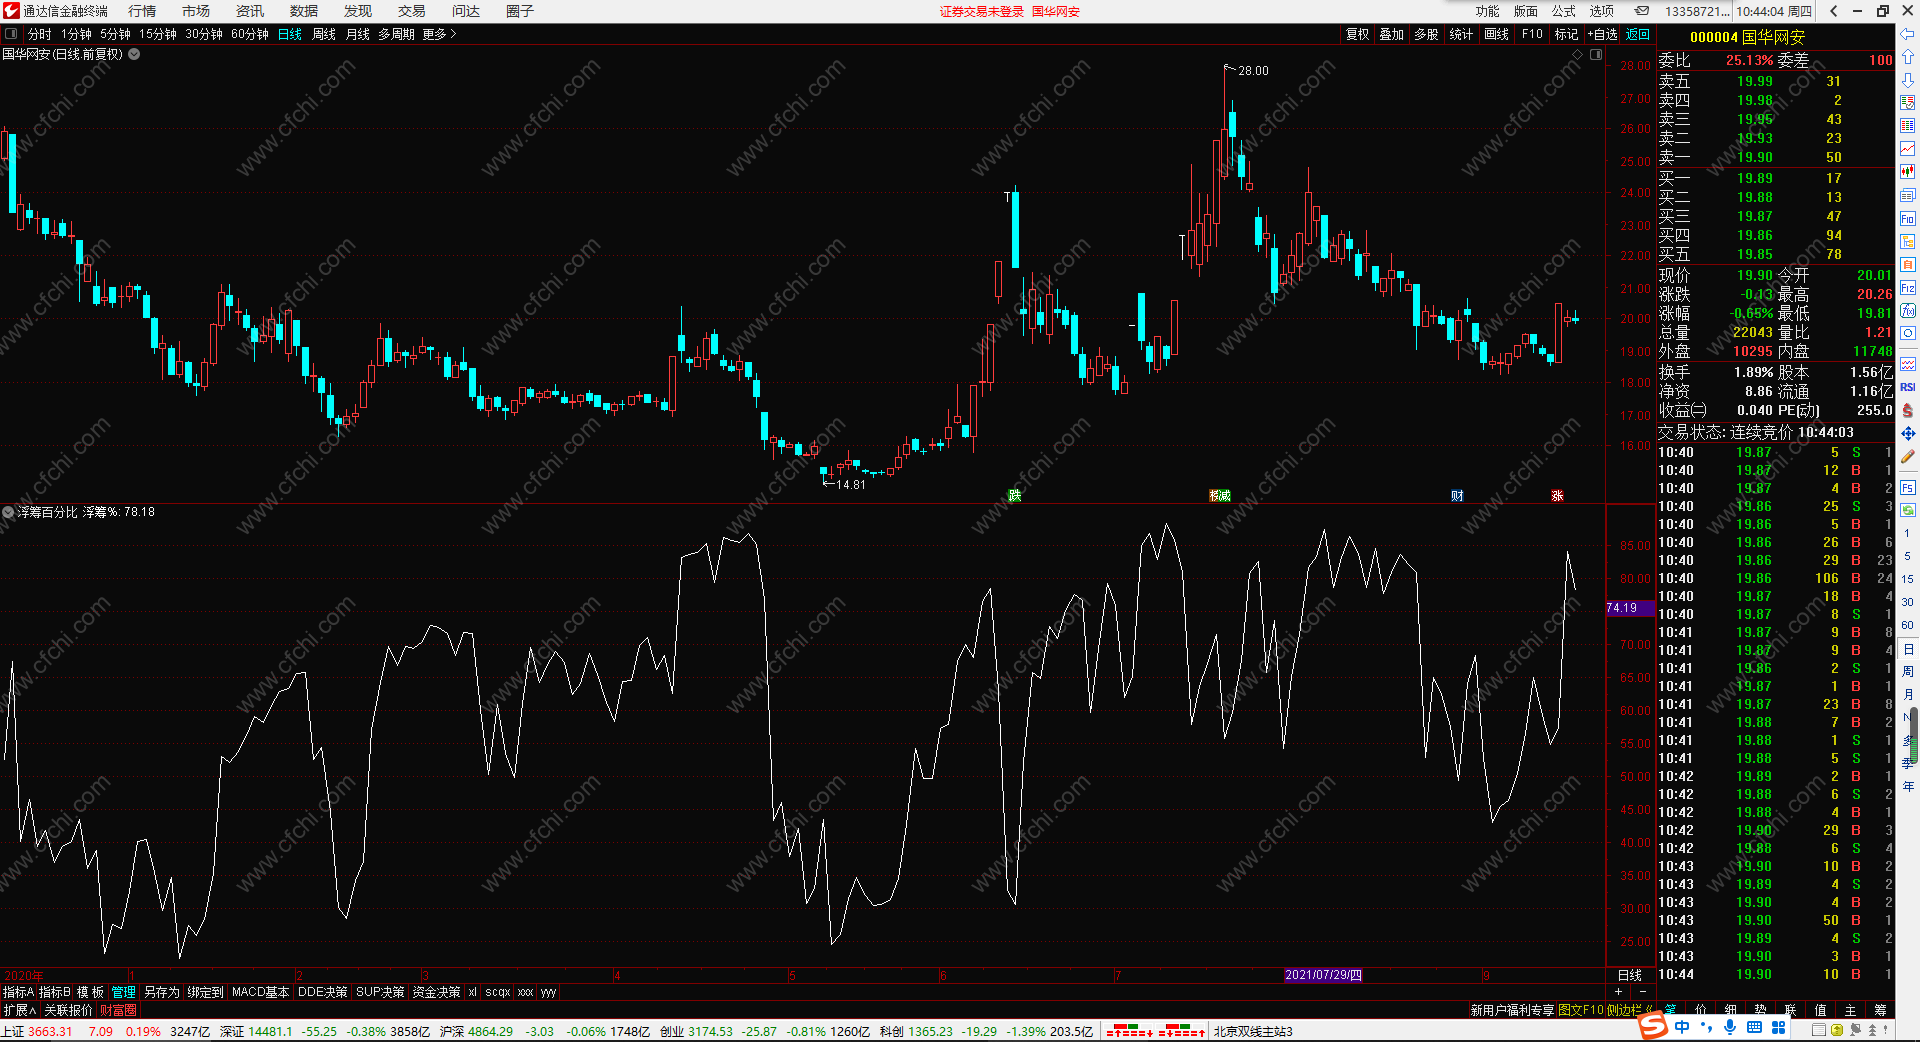Click the 权减 marker below the chart
This screenshot has width=1920, height=1042.
pyautogui.click(x=1220, y=496)
